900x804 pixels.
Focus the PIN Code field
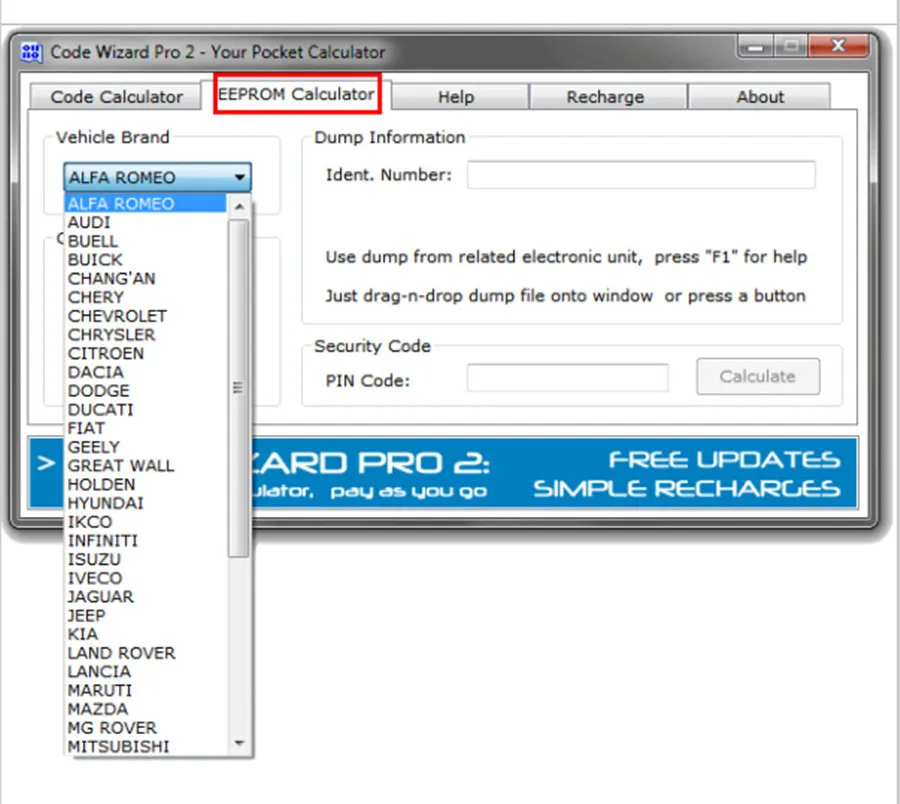pyautogui.click(x=567, y=378)
